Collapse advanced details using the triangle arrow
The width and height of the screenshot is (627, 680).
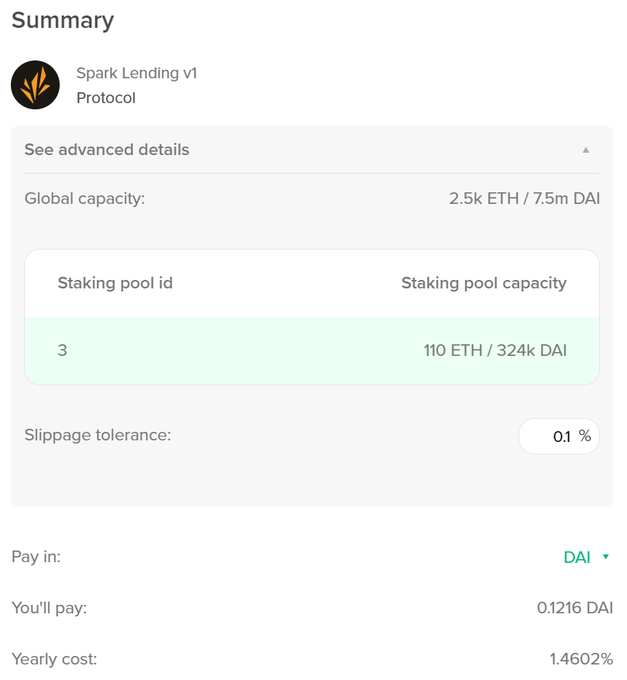point(586,150)
